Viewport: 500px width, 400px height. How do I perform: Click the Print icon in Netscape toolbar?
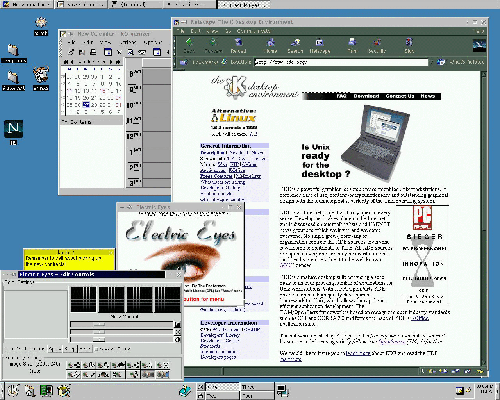coord(352,46)
